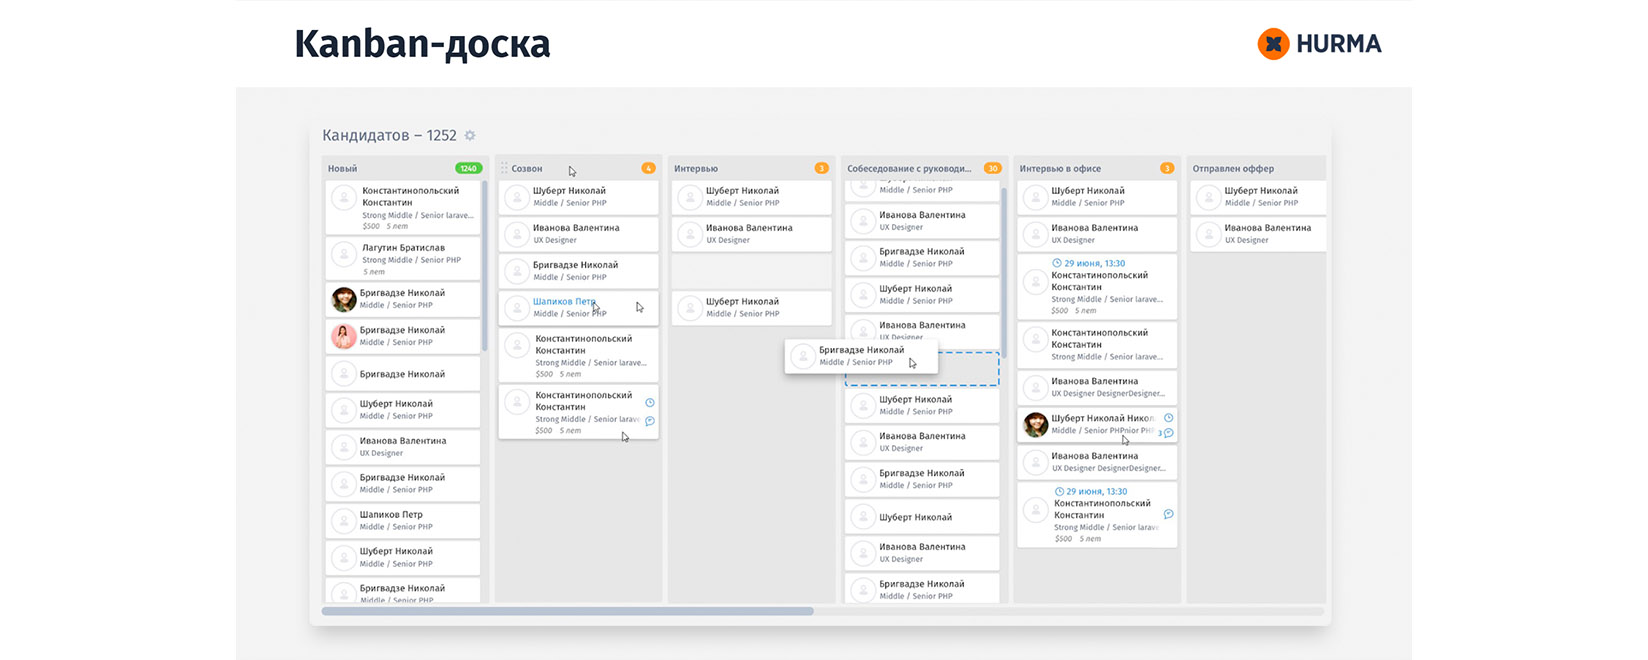Click pink-background avatar of Бригвадзе Николай in Новый
1648x660 pixels.
point(344,336)
